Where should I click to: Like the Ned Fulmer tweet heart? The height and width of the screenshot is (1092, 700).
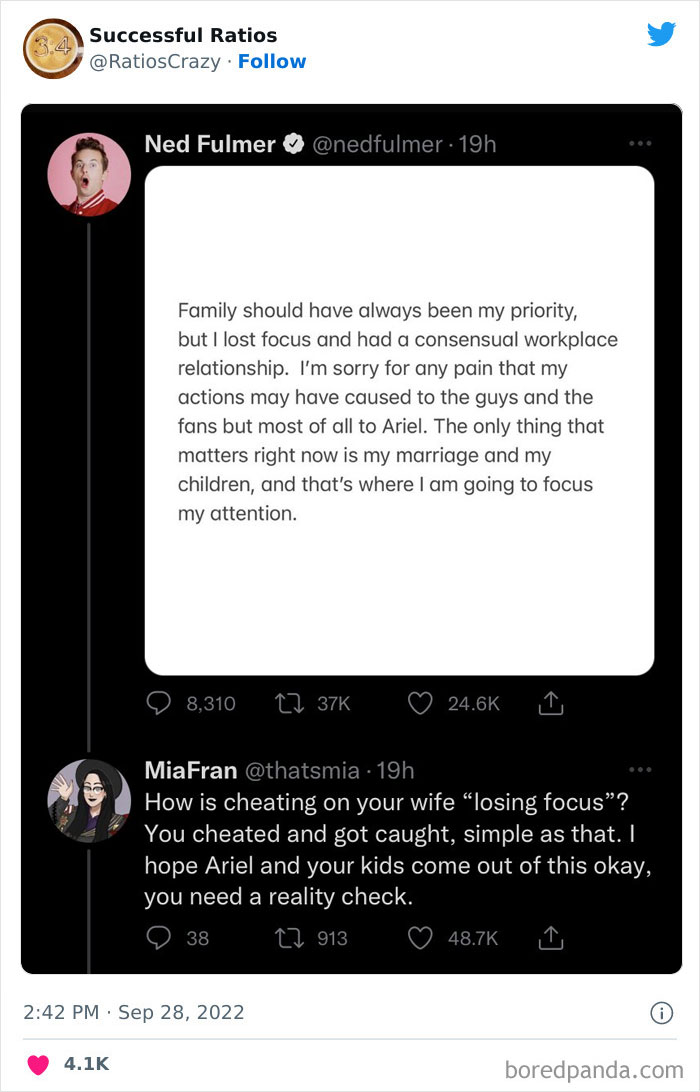[420, 704]
